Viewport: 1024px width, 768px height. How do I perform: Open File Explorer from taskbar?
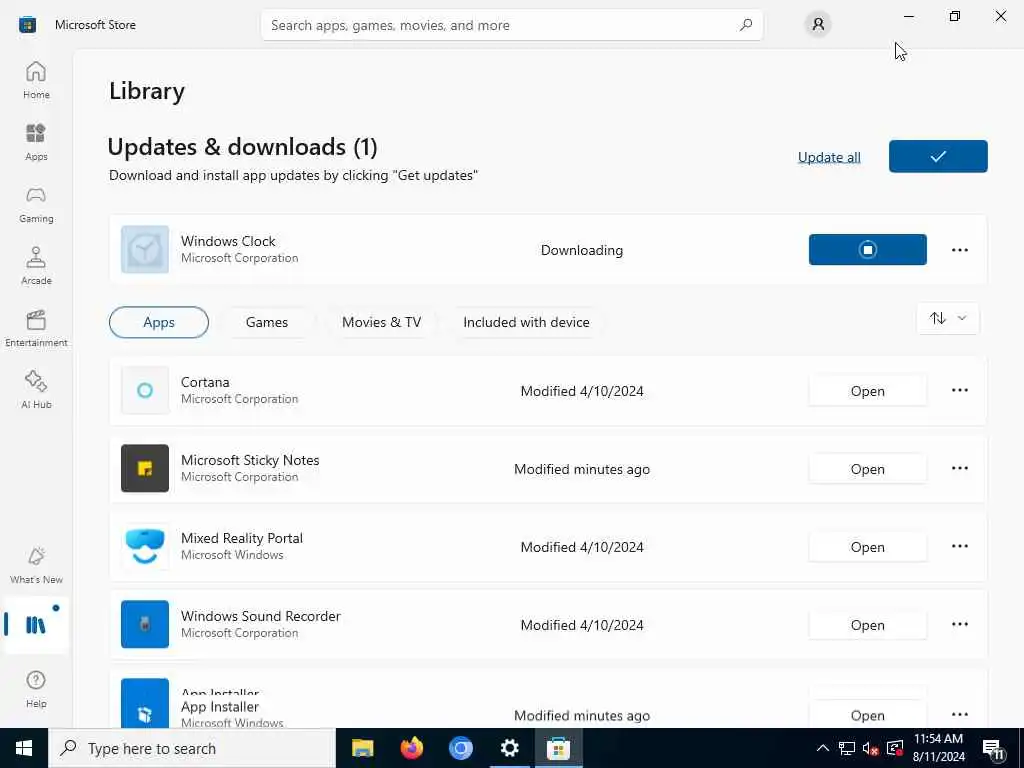(362, 748)
